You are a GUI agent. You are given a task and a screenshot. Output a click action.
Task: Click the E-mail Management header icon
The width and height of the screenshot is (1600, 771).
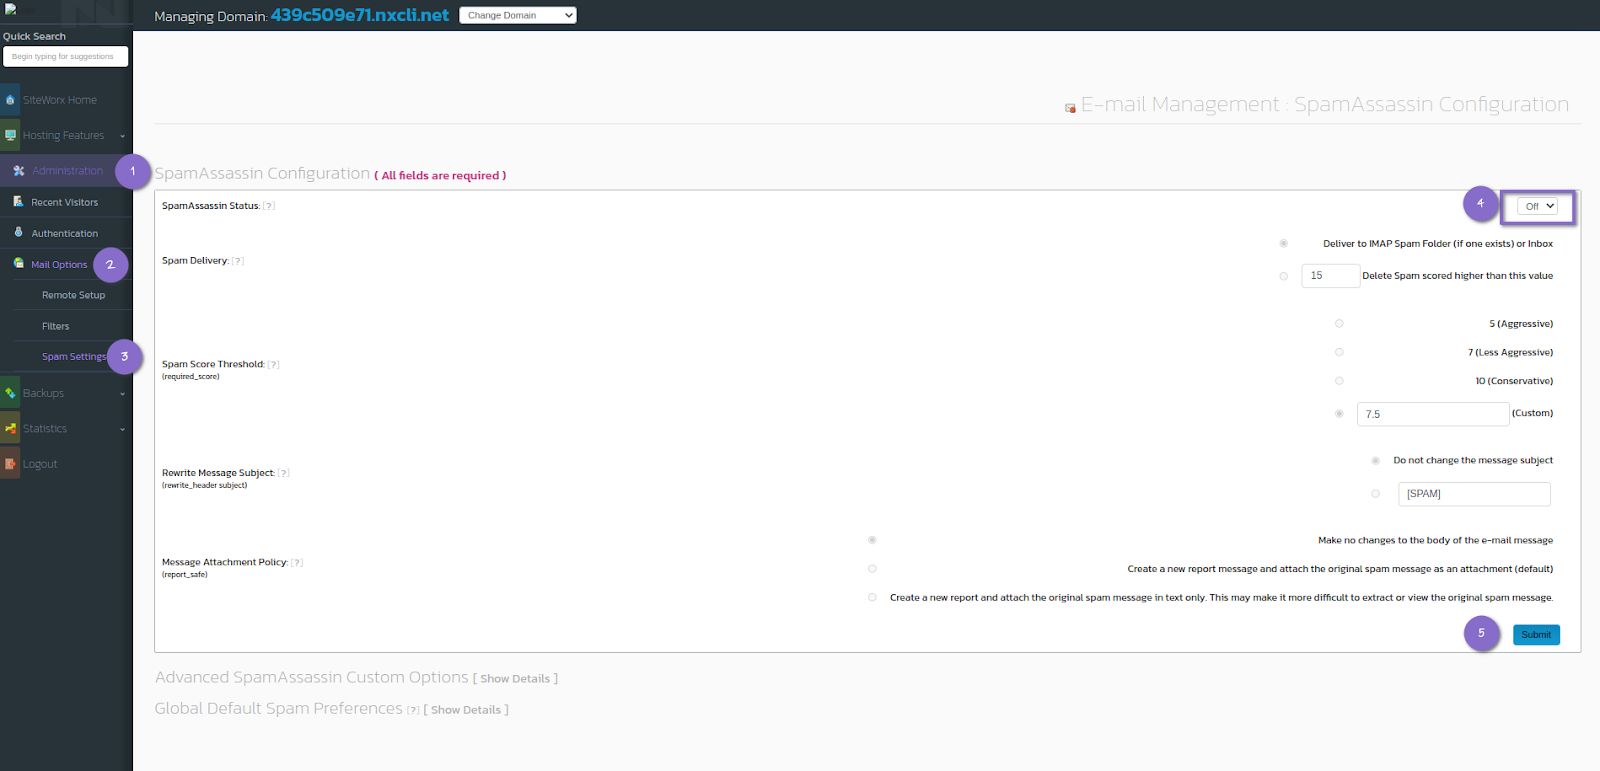[x=1070, y=108]
